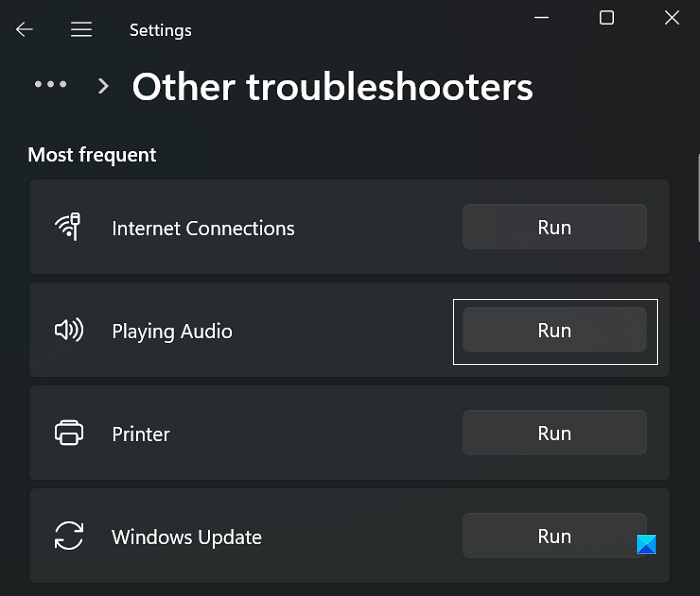Maximize the Settings window
Screen dimensions: 700x596
(x=606, y=17)
